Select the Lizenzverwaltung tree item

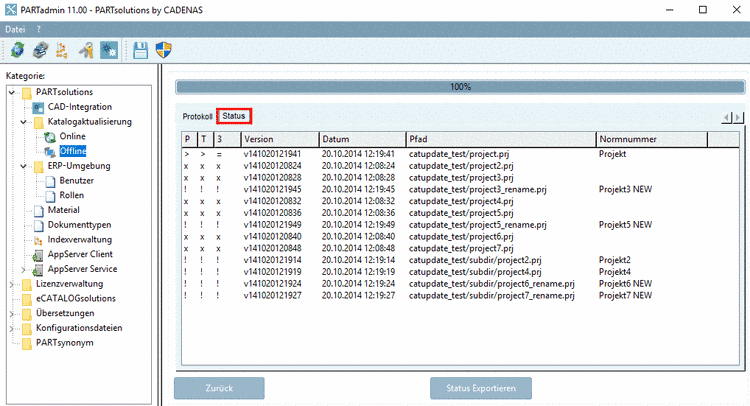[69, 284]
